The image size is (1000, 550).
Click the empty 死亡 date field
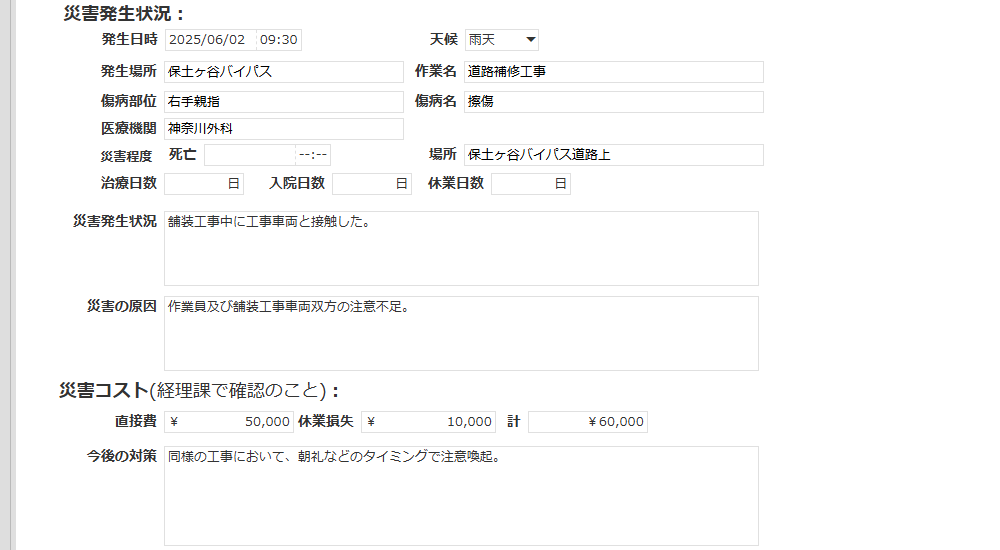click(x=249, y=155)
